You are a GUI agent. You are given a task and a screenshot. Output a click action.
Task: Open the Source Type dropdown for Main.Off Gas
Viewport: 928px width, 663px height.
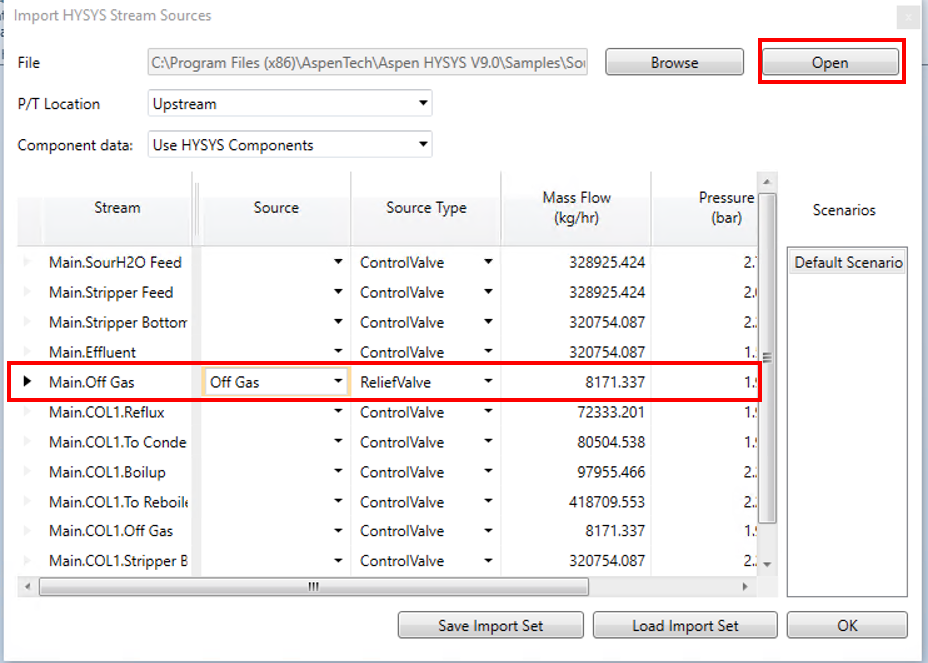[x=489, y=381]
